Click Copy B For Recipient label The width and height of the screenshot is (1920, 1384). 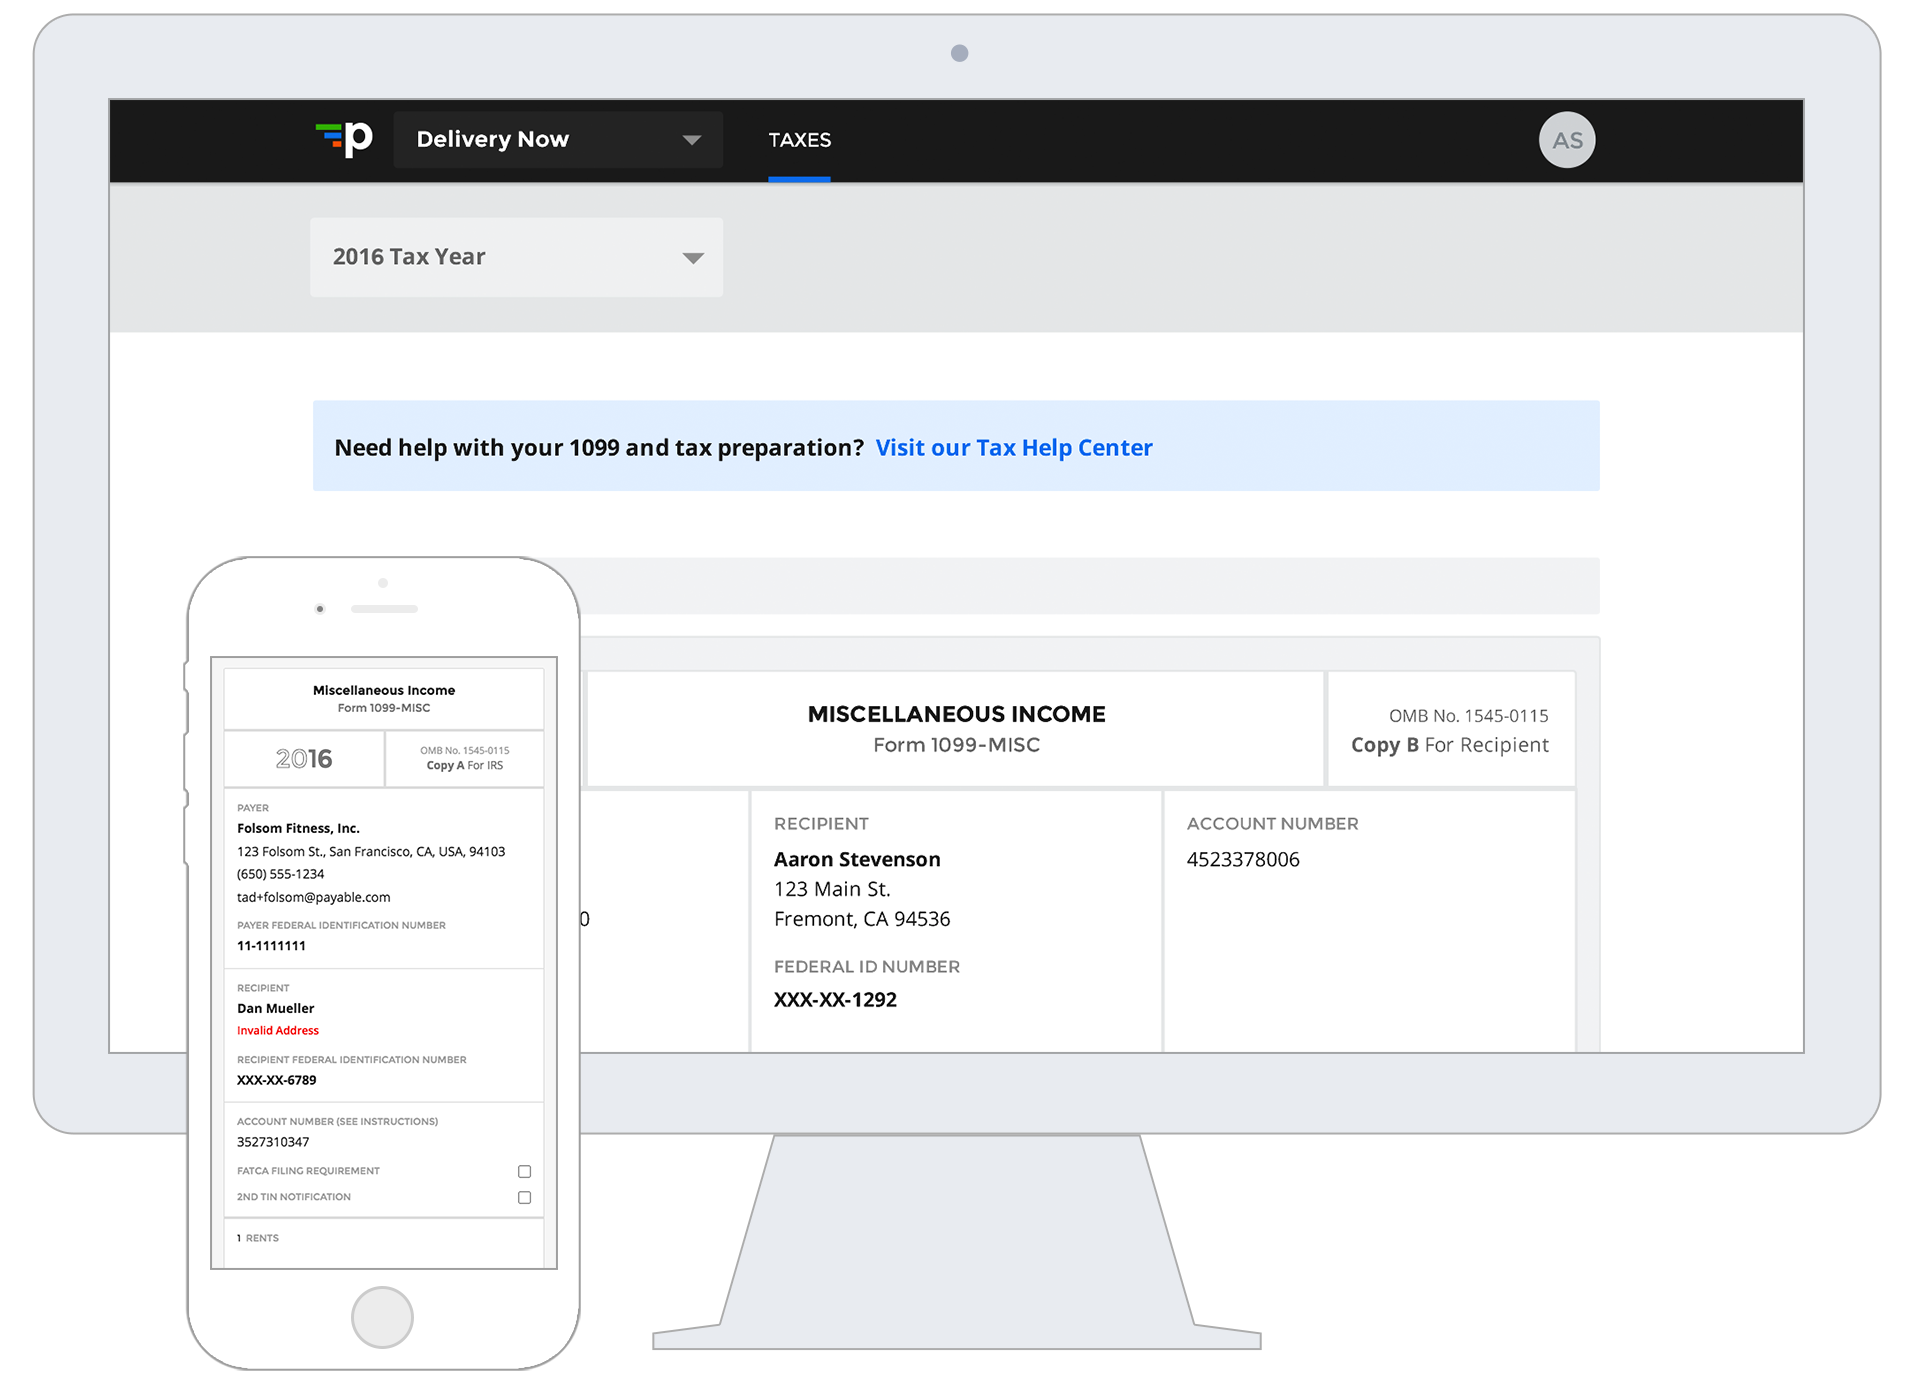pyautogui.click(x=1449, y=745)
